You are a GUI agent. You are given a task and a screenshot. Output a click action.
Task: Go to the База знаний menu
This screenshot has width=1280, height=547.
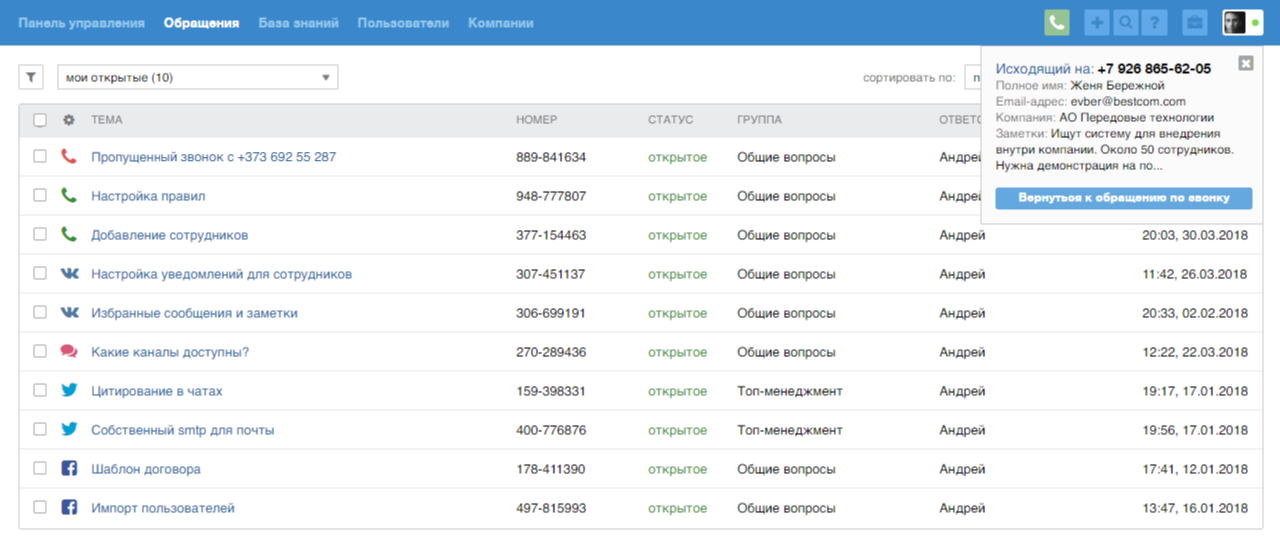click(298, 23)
